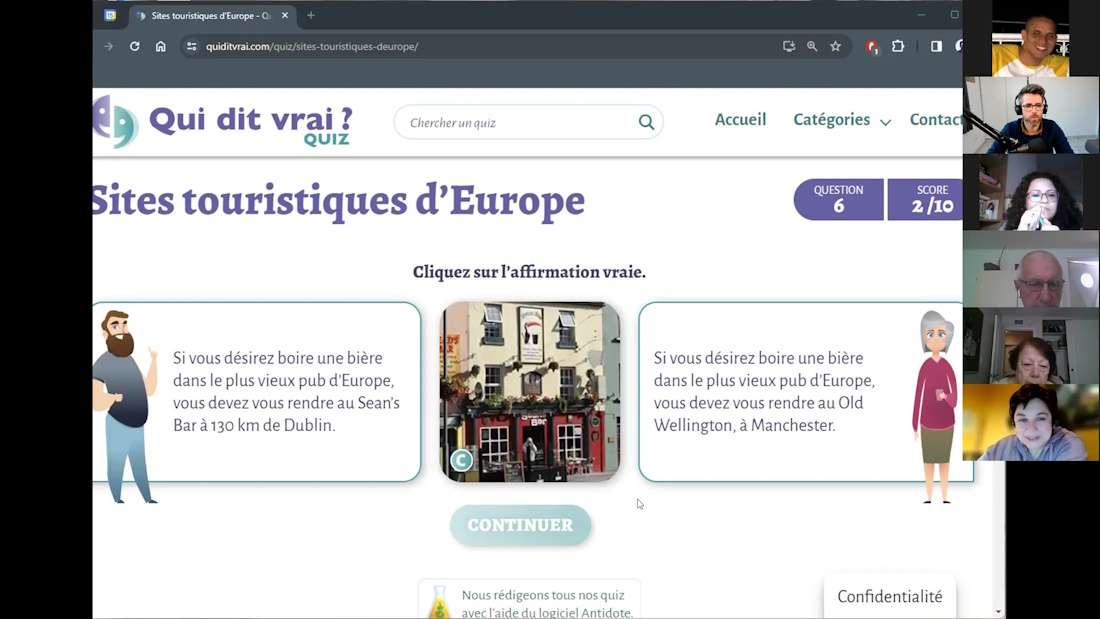This screenshot has width=1100, height=619.
Task: Click the Antidote bottle icon
Action: pos(439,602)
